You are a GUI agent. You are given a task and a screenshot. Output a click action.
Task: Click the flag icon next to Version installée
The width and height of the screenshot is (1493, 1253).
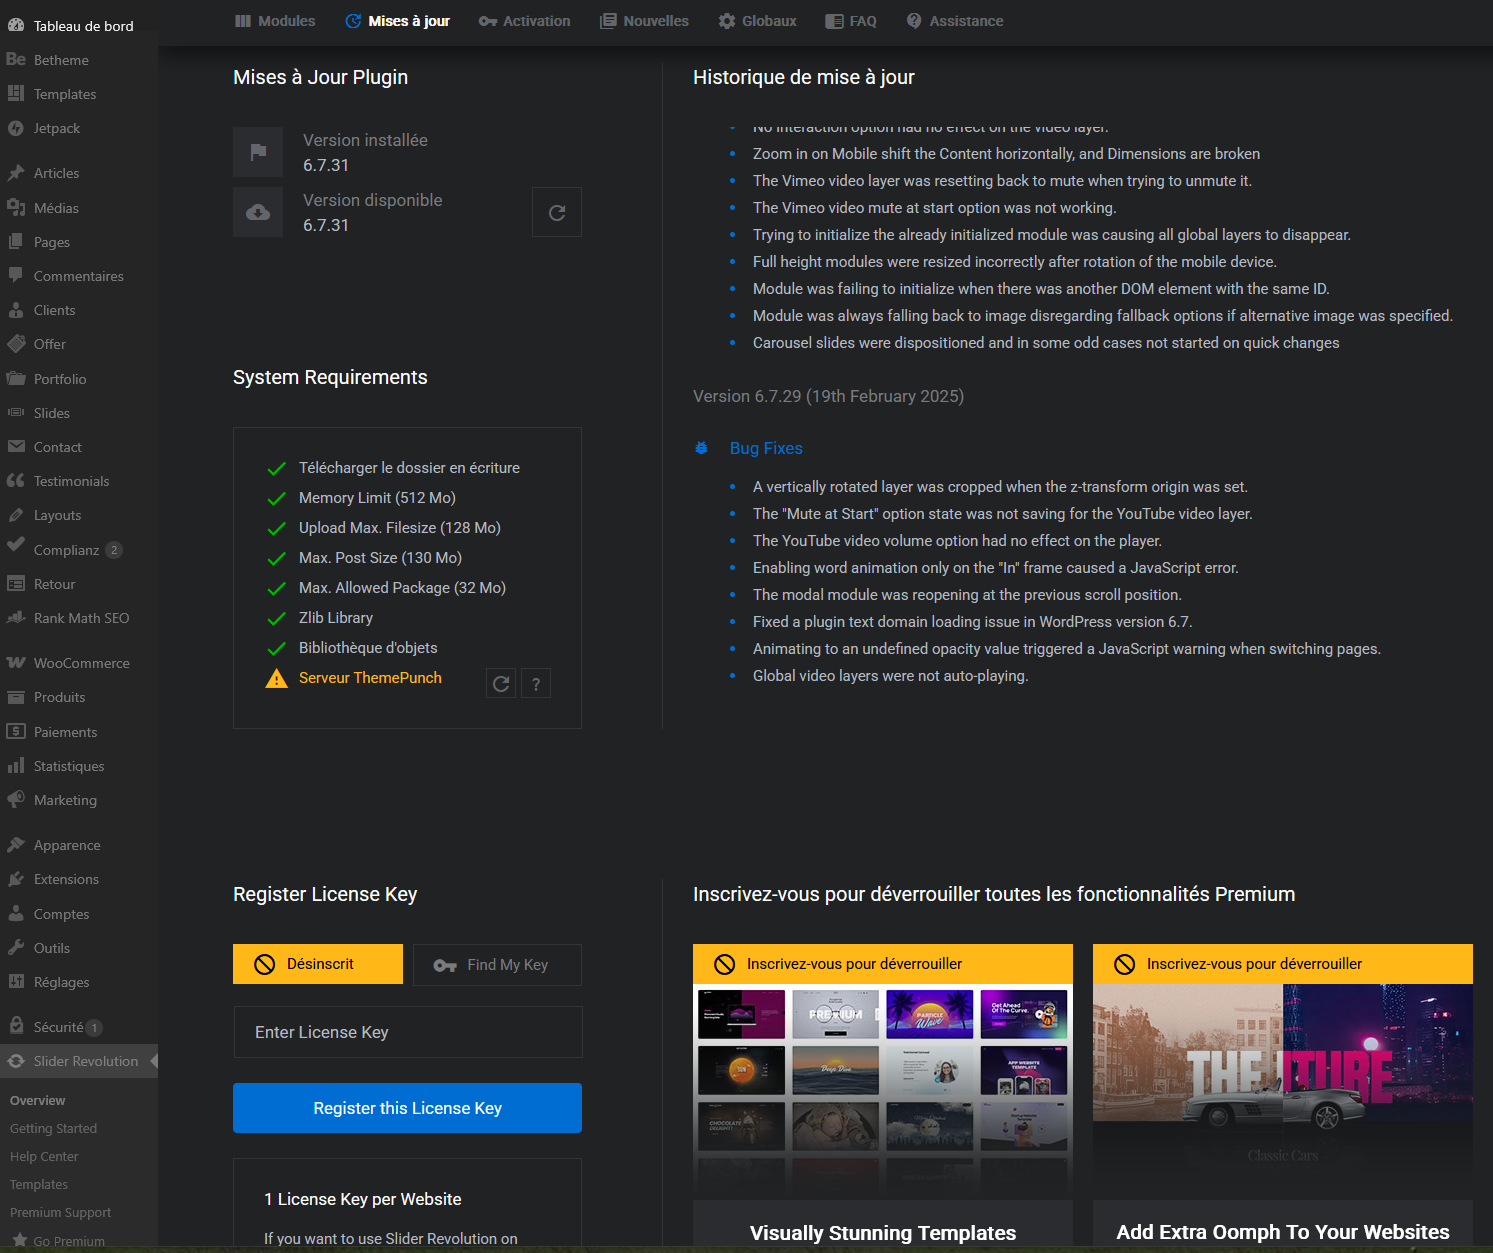pos(258,152)
